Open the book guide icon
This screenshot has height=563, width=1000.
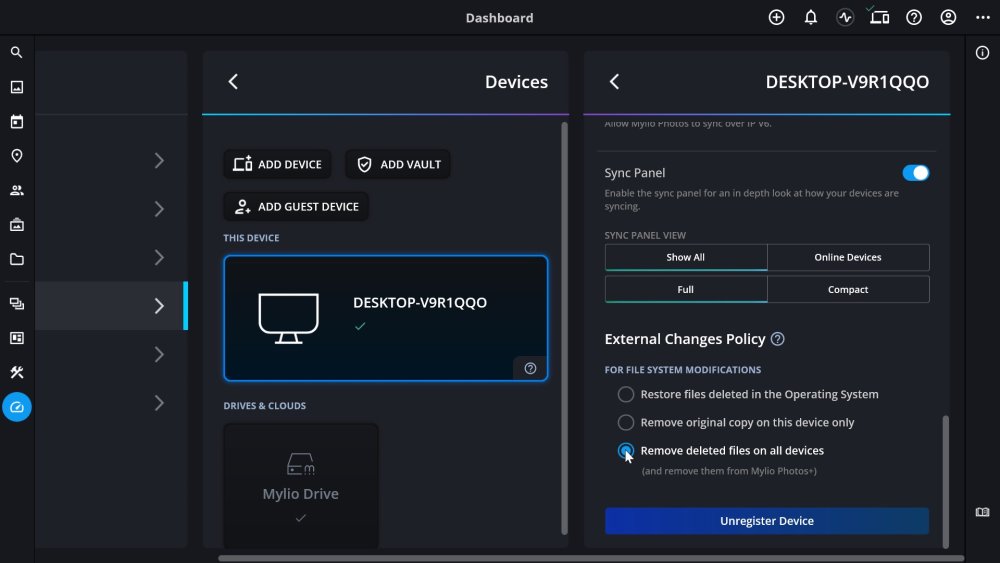[982, 512]
